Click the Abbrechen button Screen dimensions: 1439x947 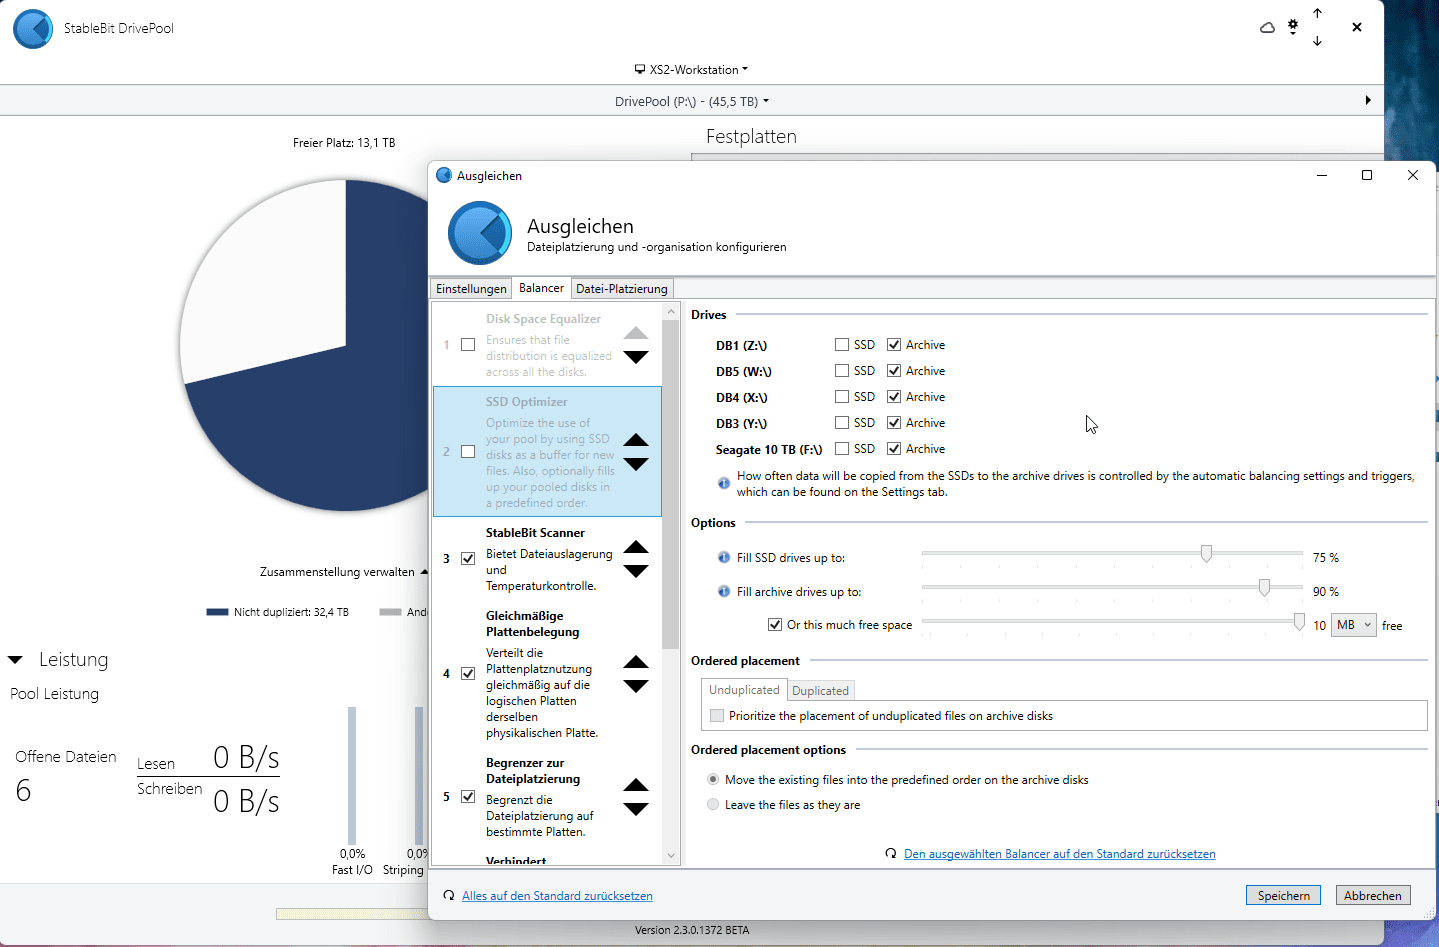1373,895
